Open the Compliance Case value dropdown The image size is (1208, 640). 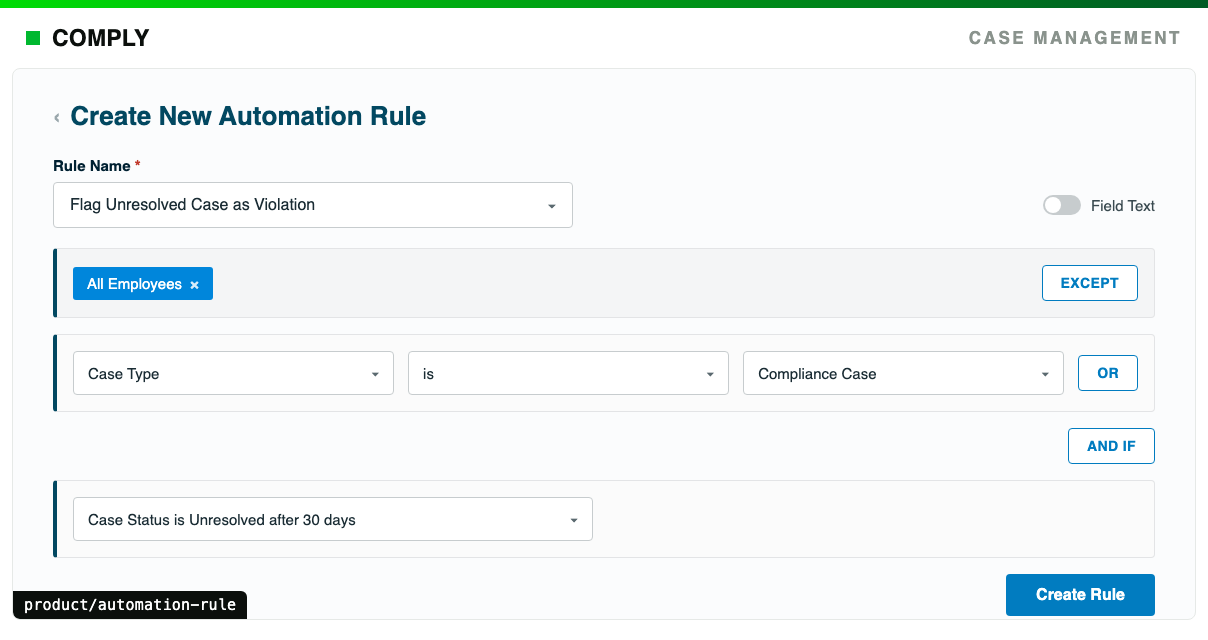point(903,374)
